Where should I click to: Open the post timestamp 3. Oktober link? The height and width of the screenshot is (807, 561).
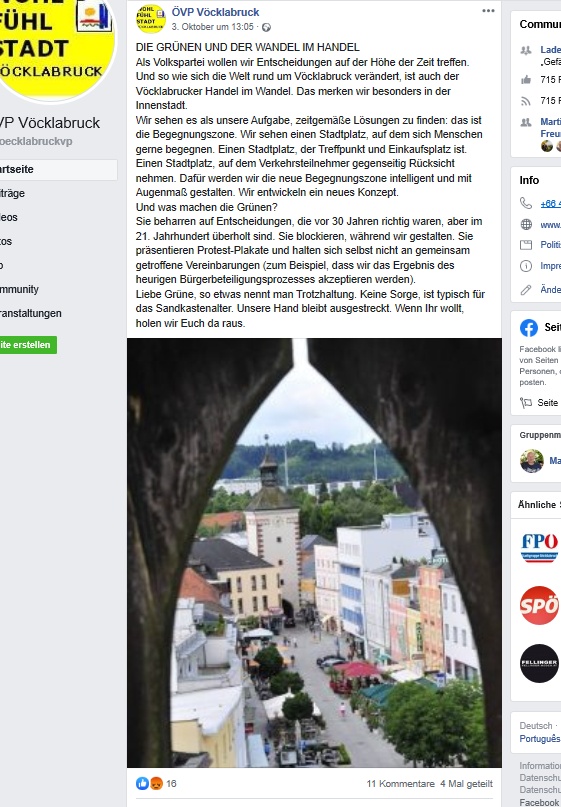[213, 27]
